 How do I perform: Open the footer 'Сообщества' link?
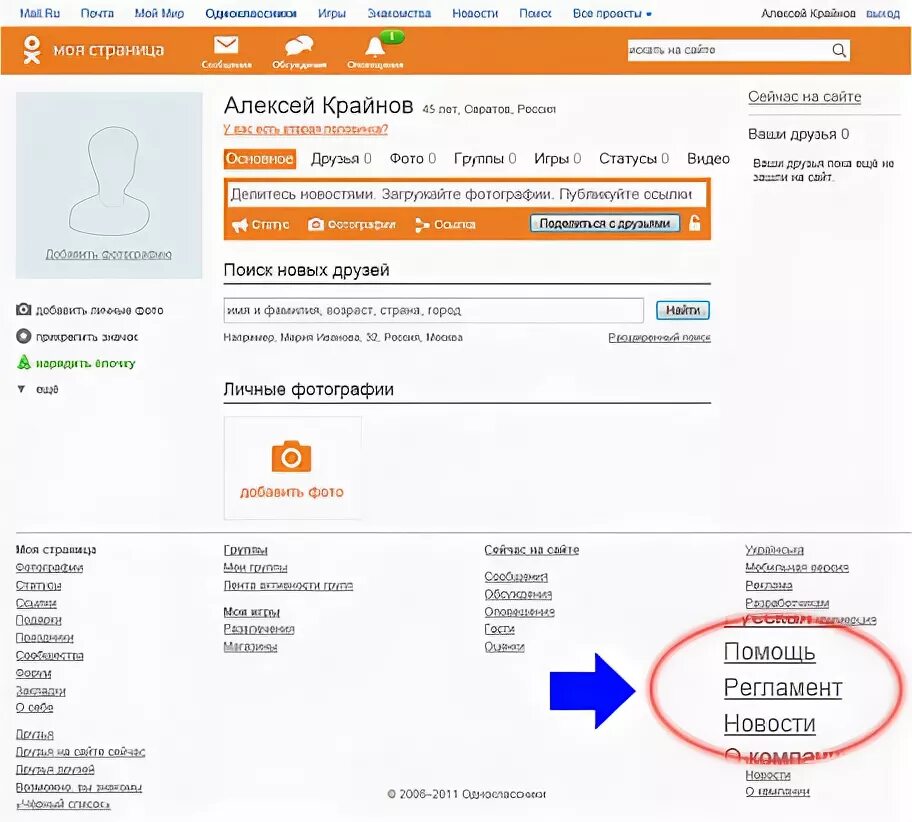point(49,655)
